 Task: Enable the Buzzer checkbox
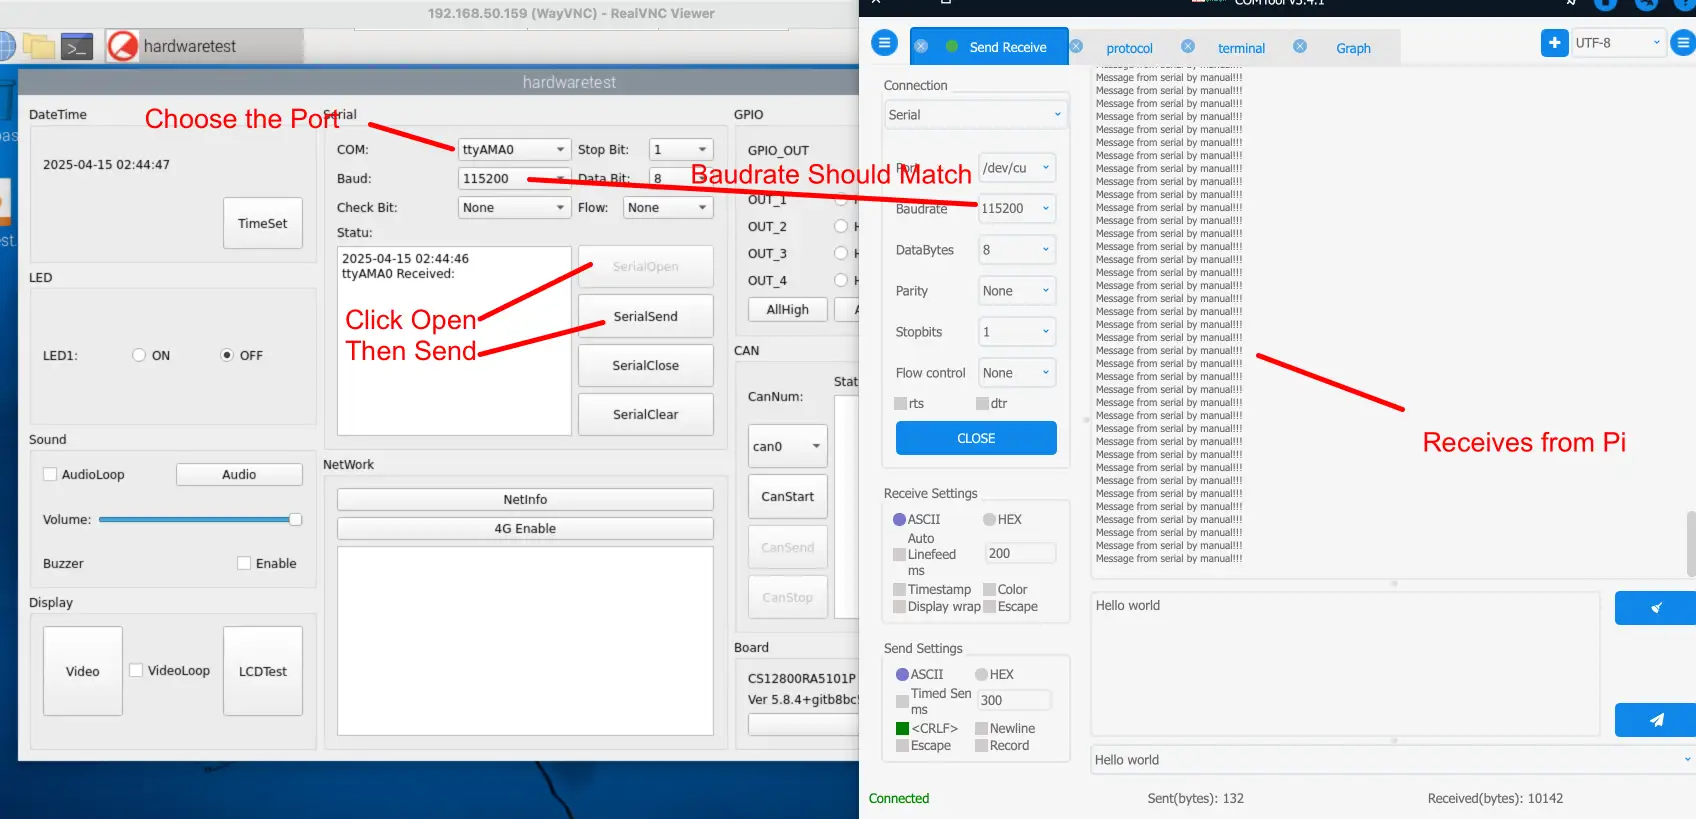pos(244,563)
